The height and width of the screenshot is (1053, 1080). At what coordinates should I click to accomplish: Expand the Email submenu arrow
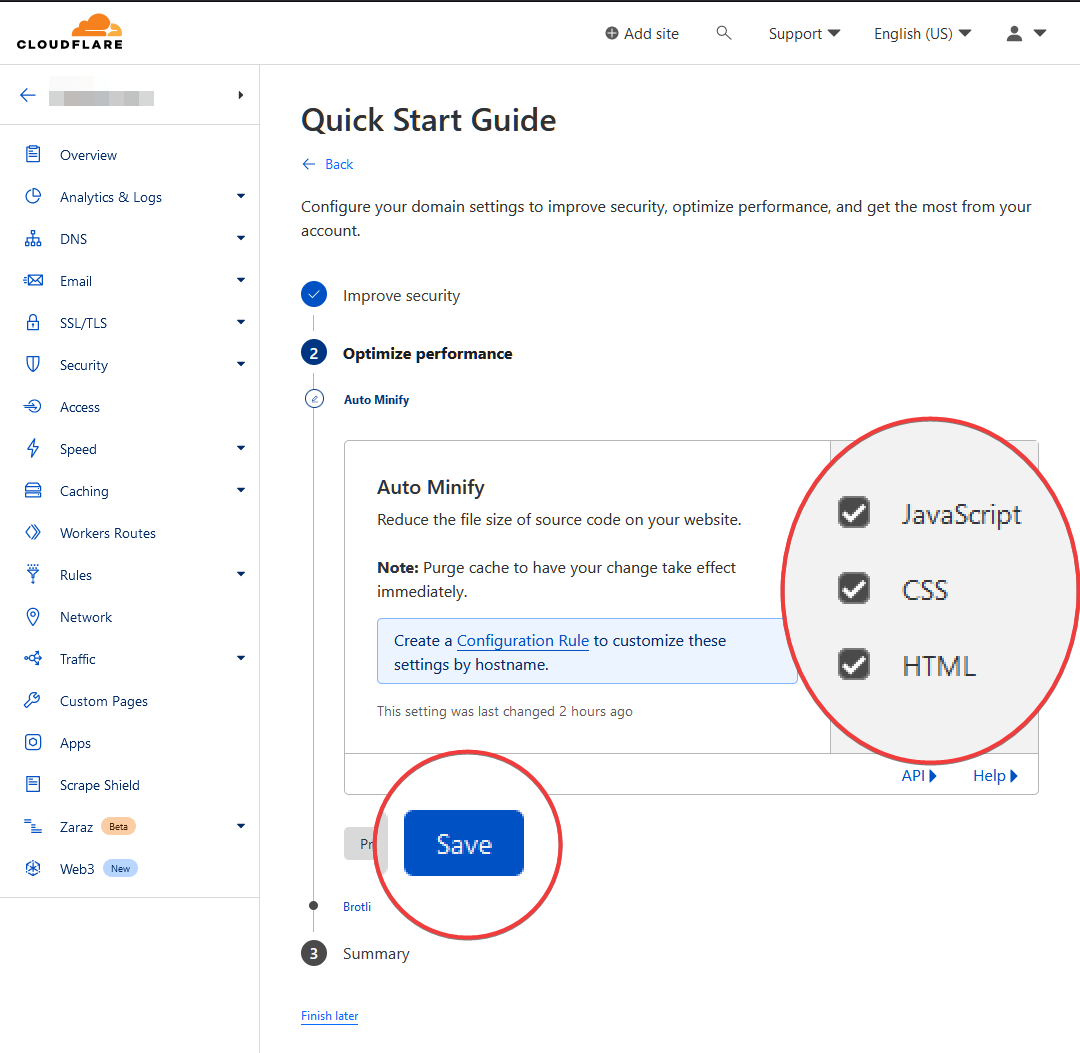(x=240, y=280)
